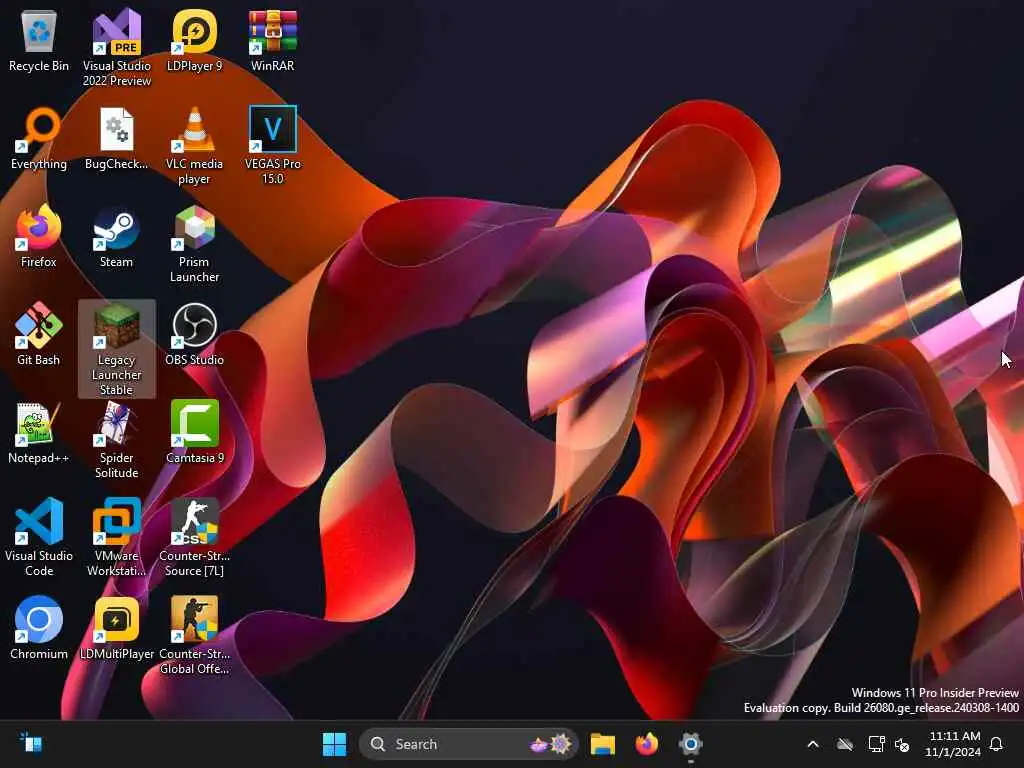Open the notifications bell icon

(996, 744)
